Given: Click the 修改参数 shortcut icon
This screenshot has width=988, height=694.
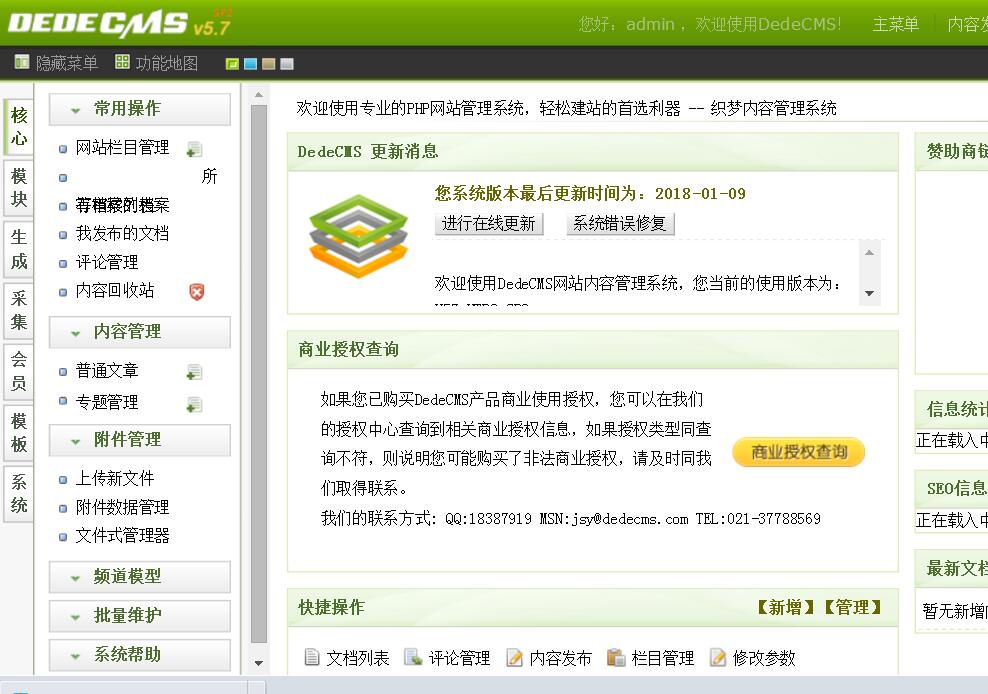Looking at the screenshot, I should [718, 657].
